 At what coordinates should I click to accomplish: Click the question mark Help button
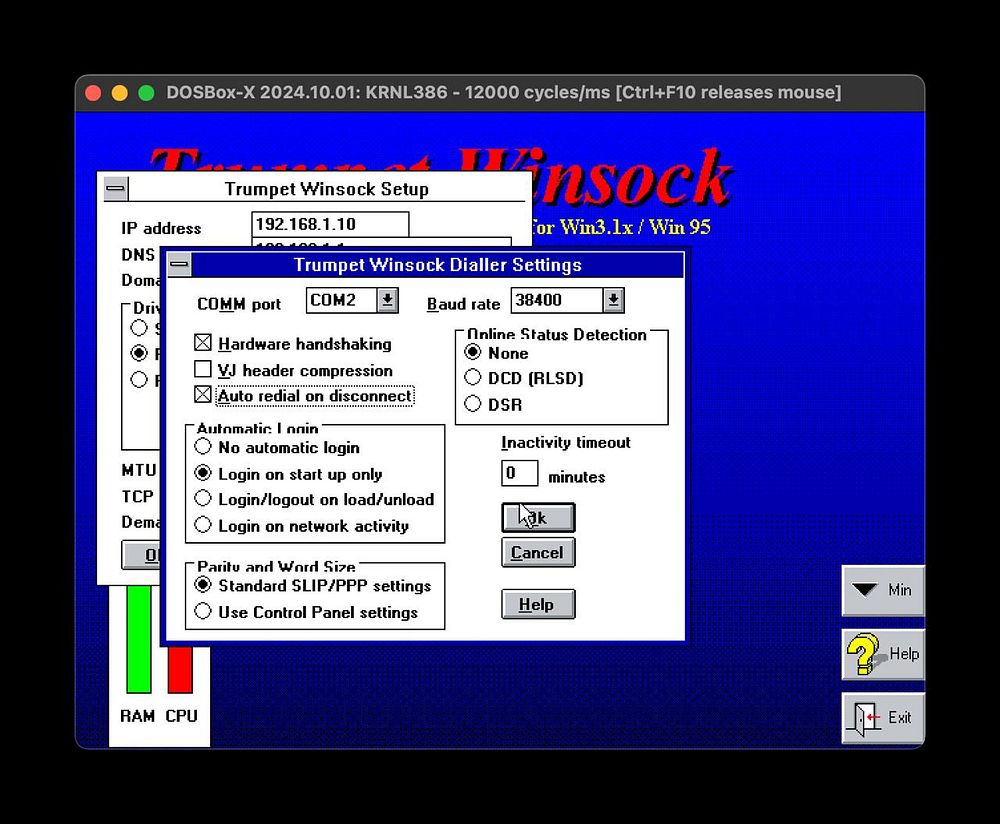pyautogui.click(x=883, y=654)
